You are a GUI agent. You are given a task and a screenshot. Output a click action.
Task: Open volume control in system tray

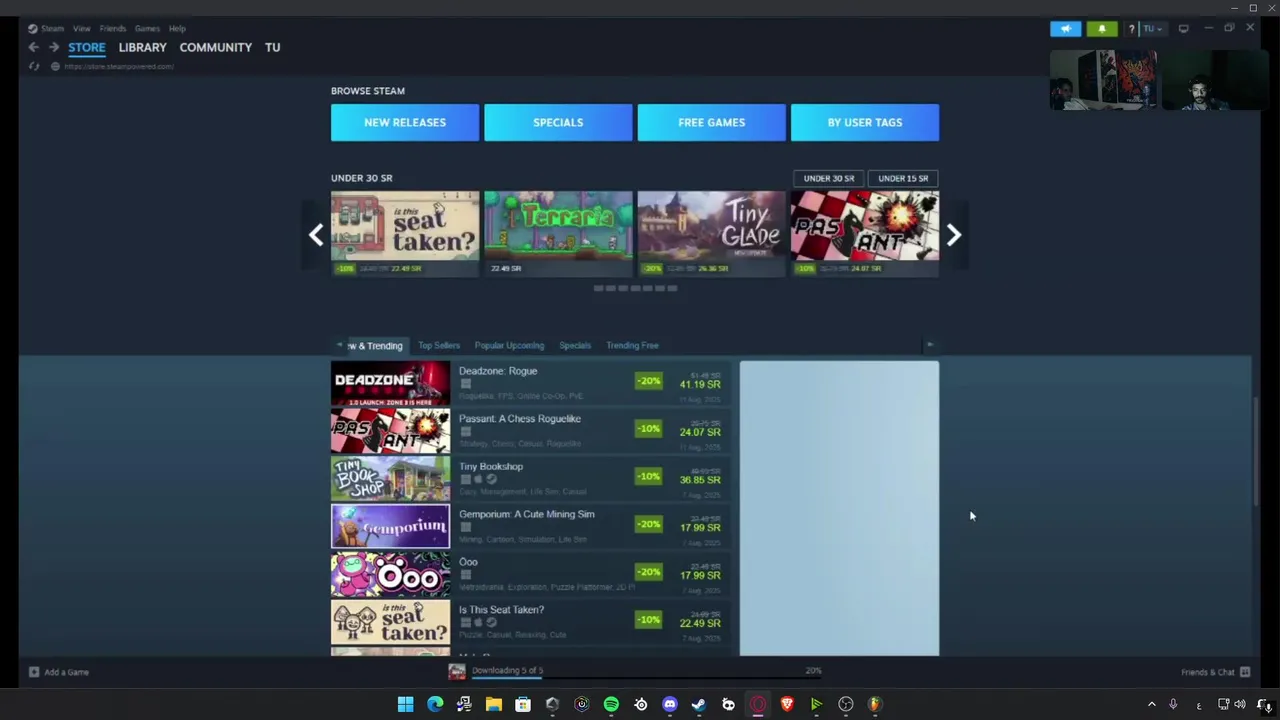tap(1240, 704)
